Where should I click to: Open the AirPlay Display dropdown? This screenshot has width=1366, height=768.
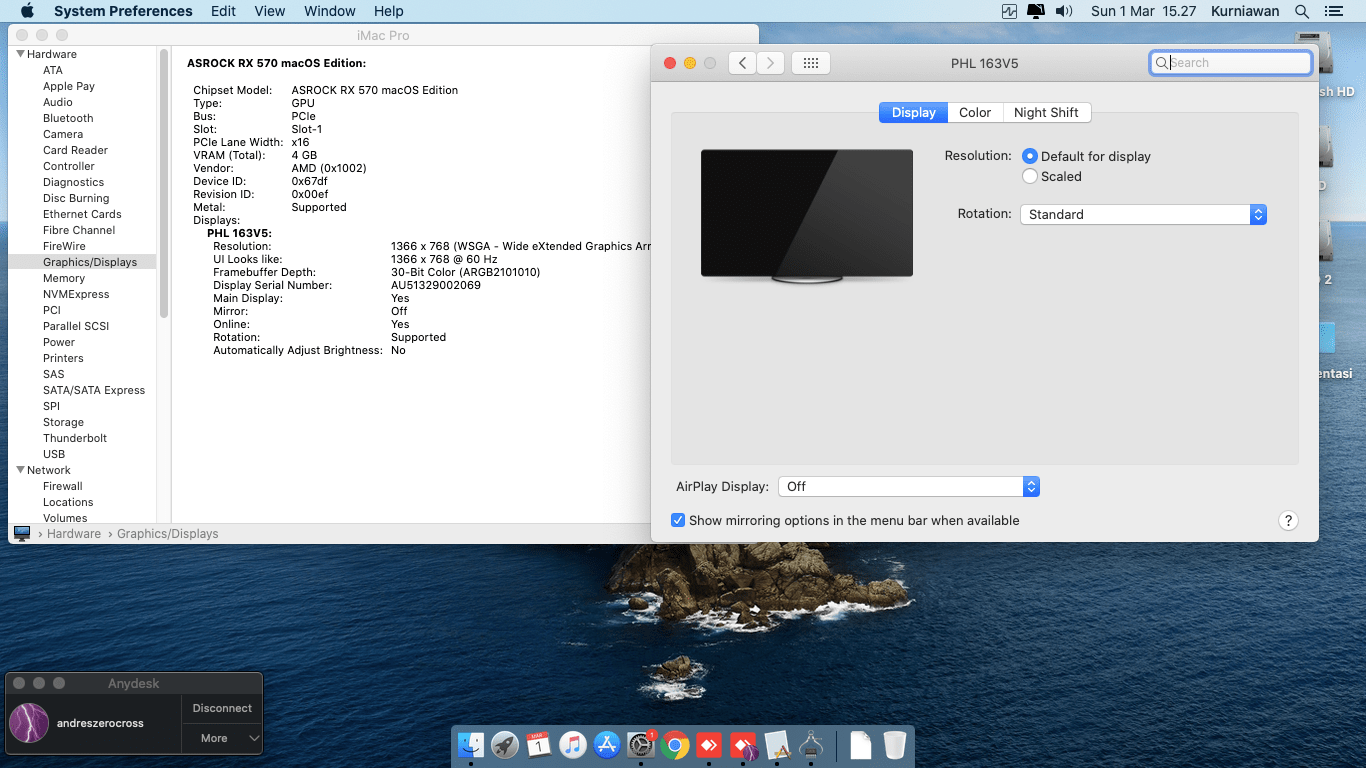pyautogui.click(x=909, y=486)
